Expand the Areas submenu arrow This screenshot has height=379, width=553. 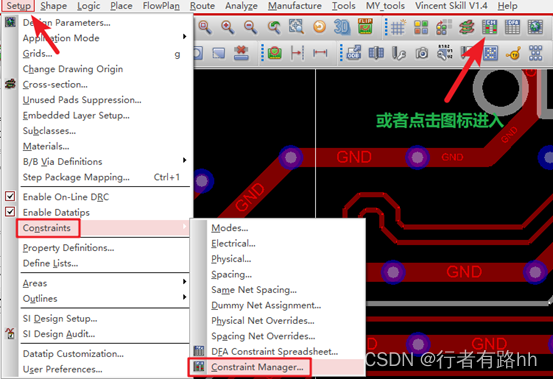(184, 282)
